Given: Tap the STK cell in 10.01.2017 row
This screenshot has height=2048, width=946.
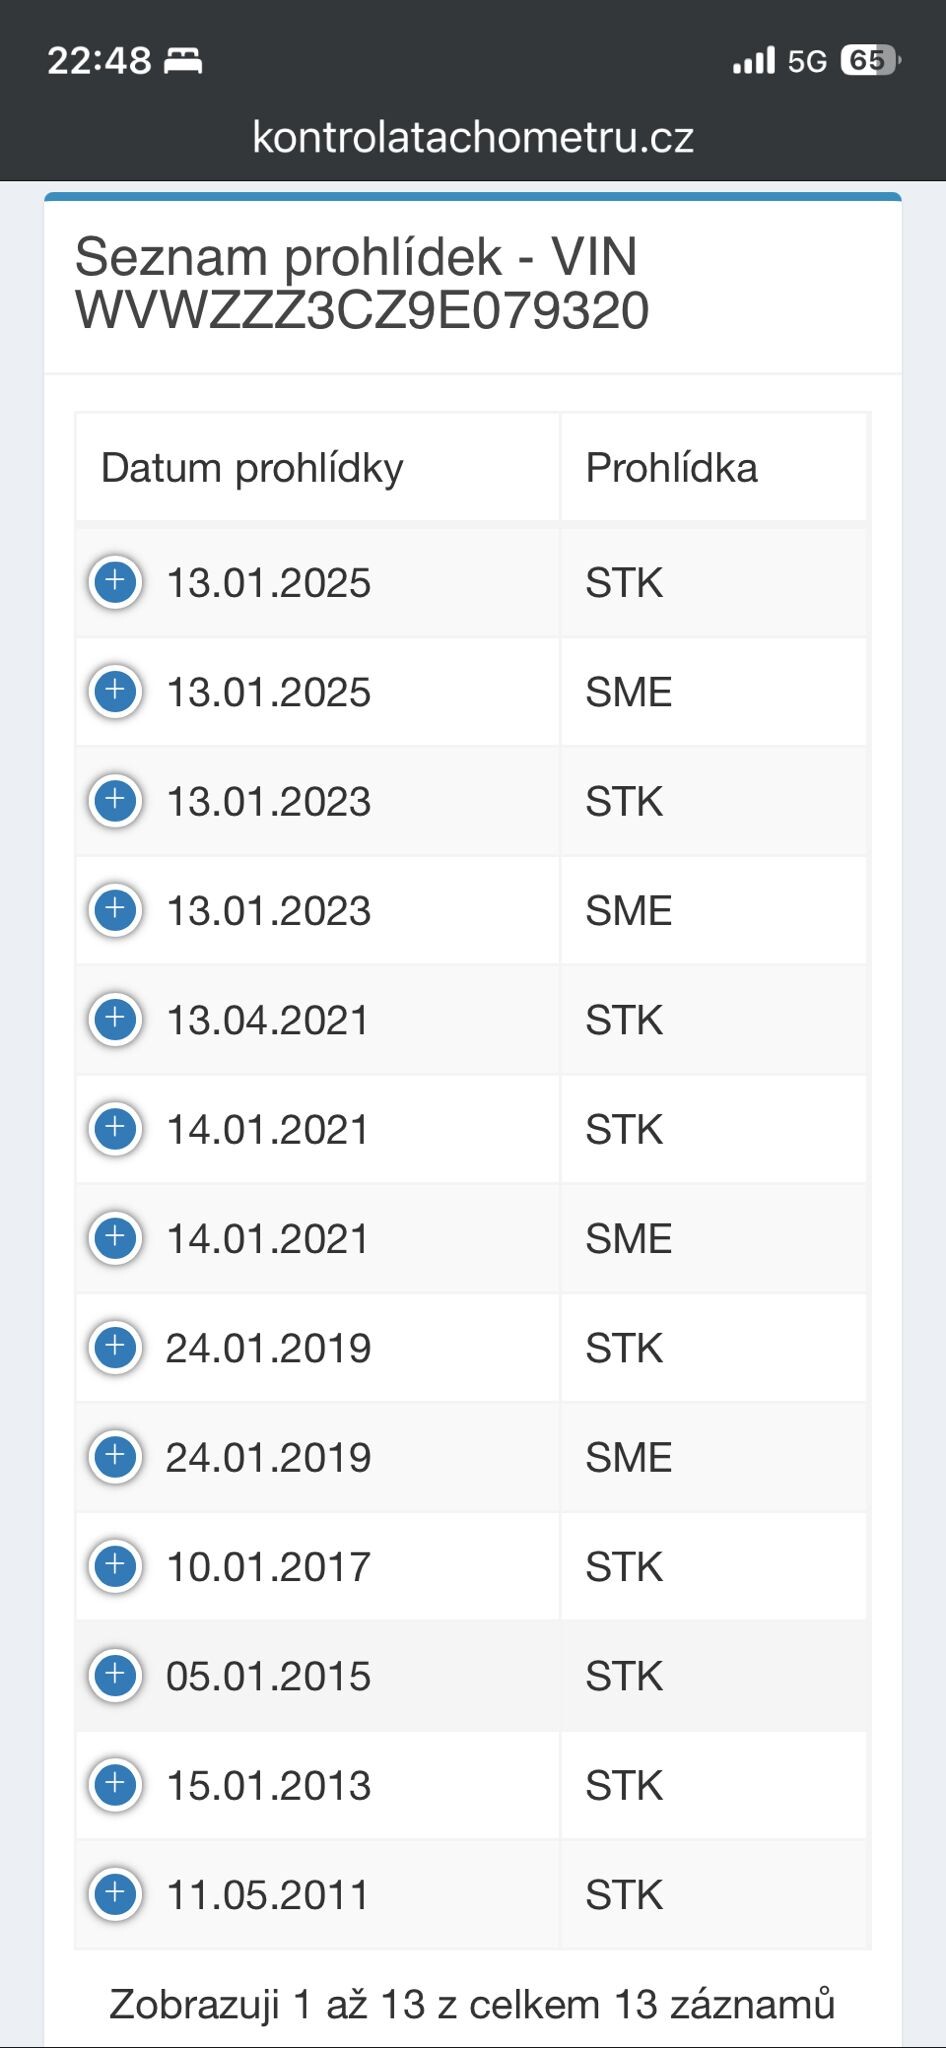Looking at the screenshot, I should pyautogui.click(x=624, y=1566).
